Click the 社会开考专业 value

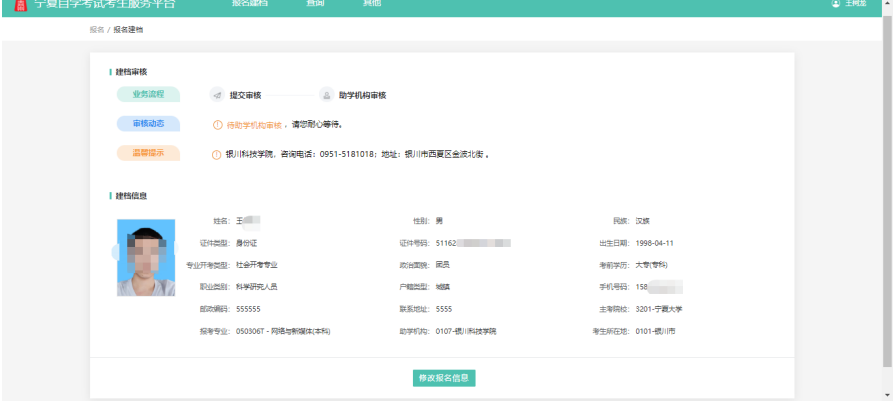click(x=257, y=265)
